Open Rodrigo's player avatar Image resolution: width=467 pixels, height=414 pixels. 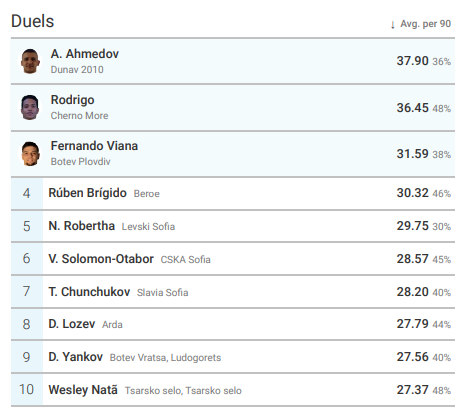[30, 107]
